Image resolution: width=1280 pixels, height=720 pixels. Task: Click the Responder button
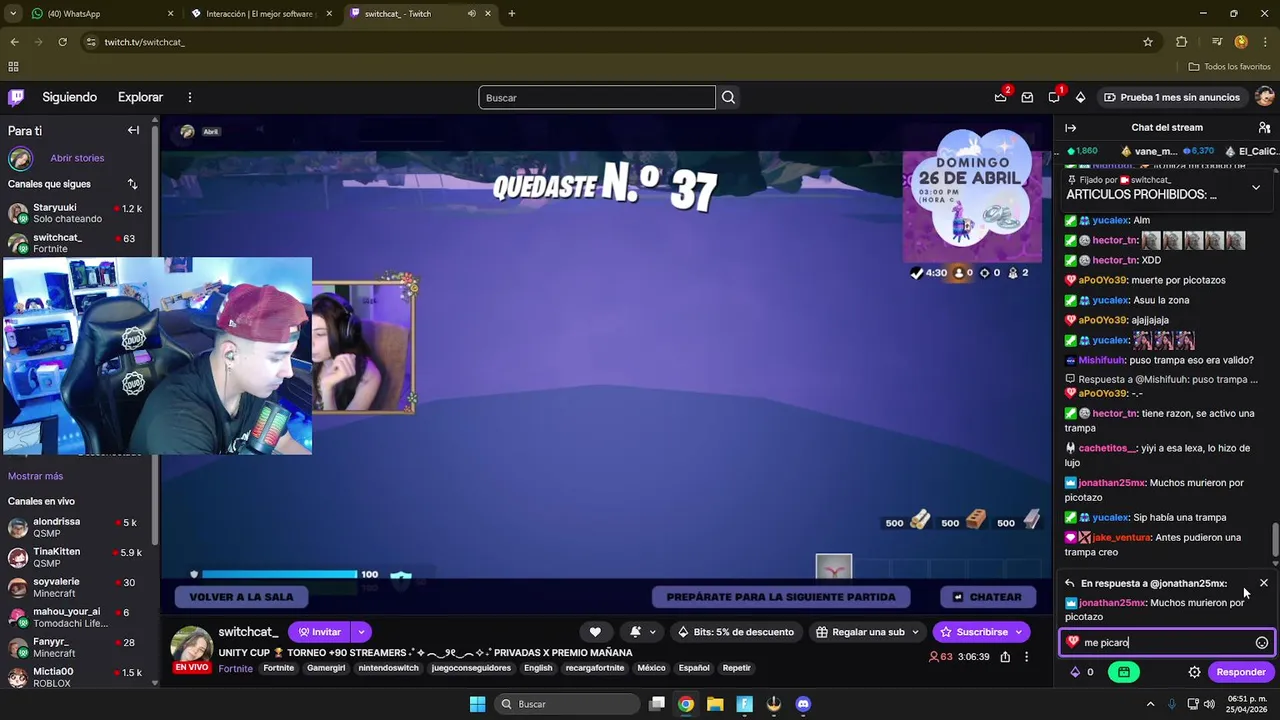pyautogui.click(x=1241, y=672)
